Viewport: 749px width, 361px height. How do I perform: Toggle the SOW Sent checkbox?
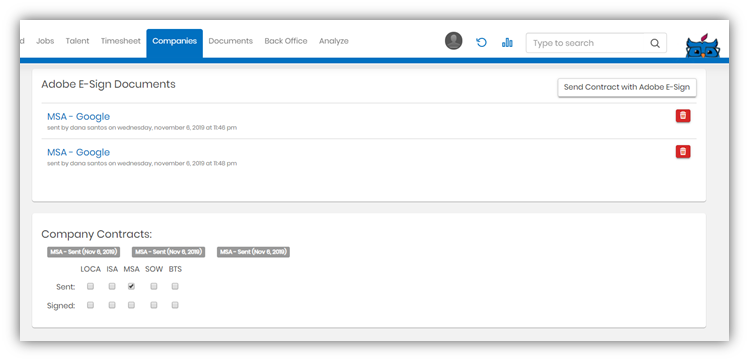coord(153,287)
